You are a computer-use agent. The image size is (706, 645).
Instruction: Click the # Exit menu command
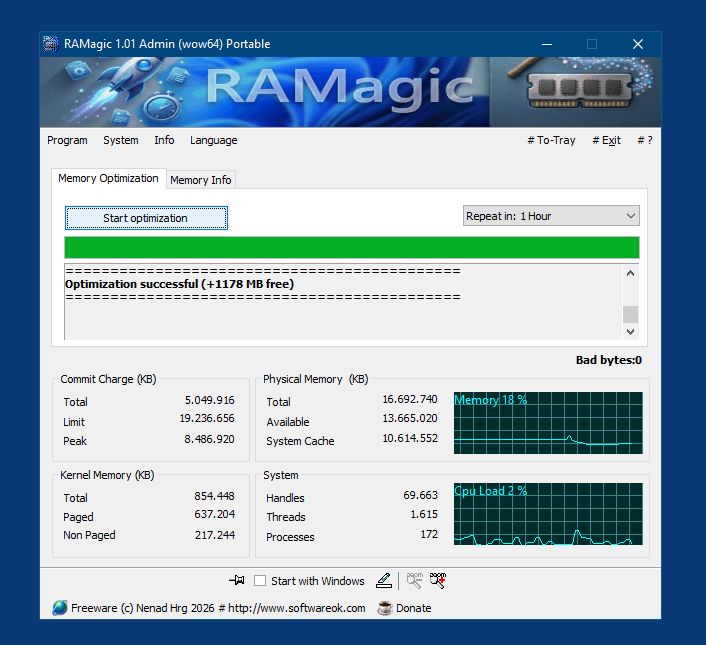point(606,140)
